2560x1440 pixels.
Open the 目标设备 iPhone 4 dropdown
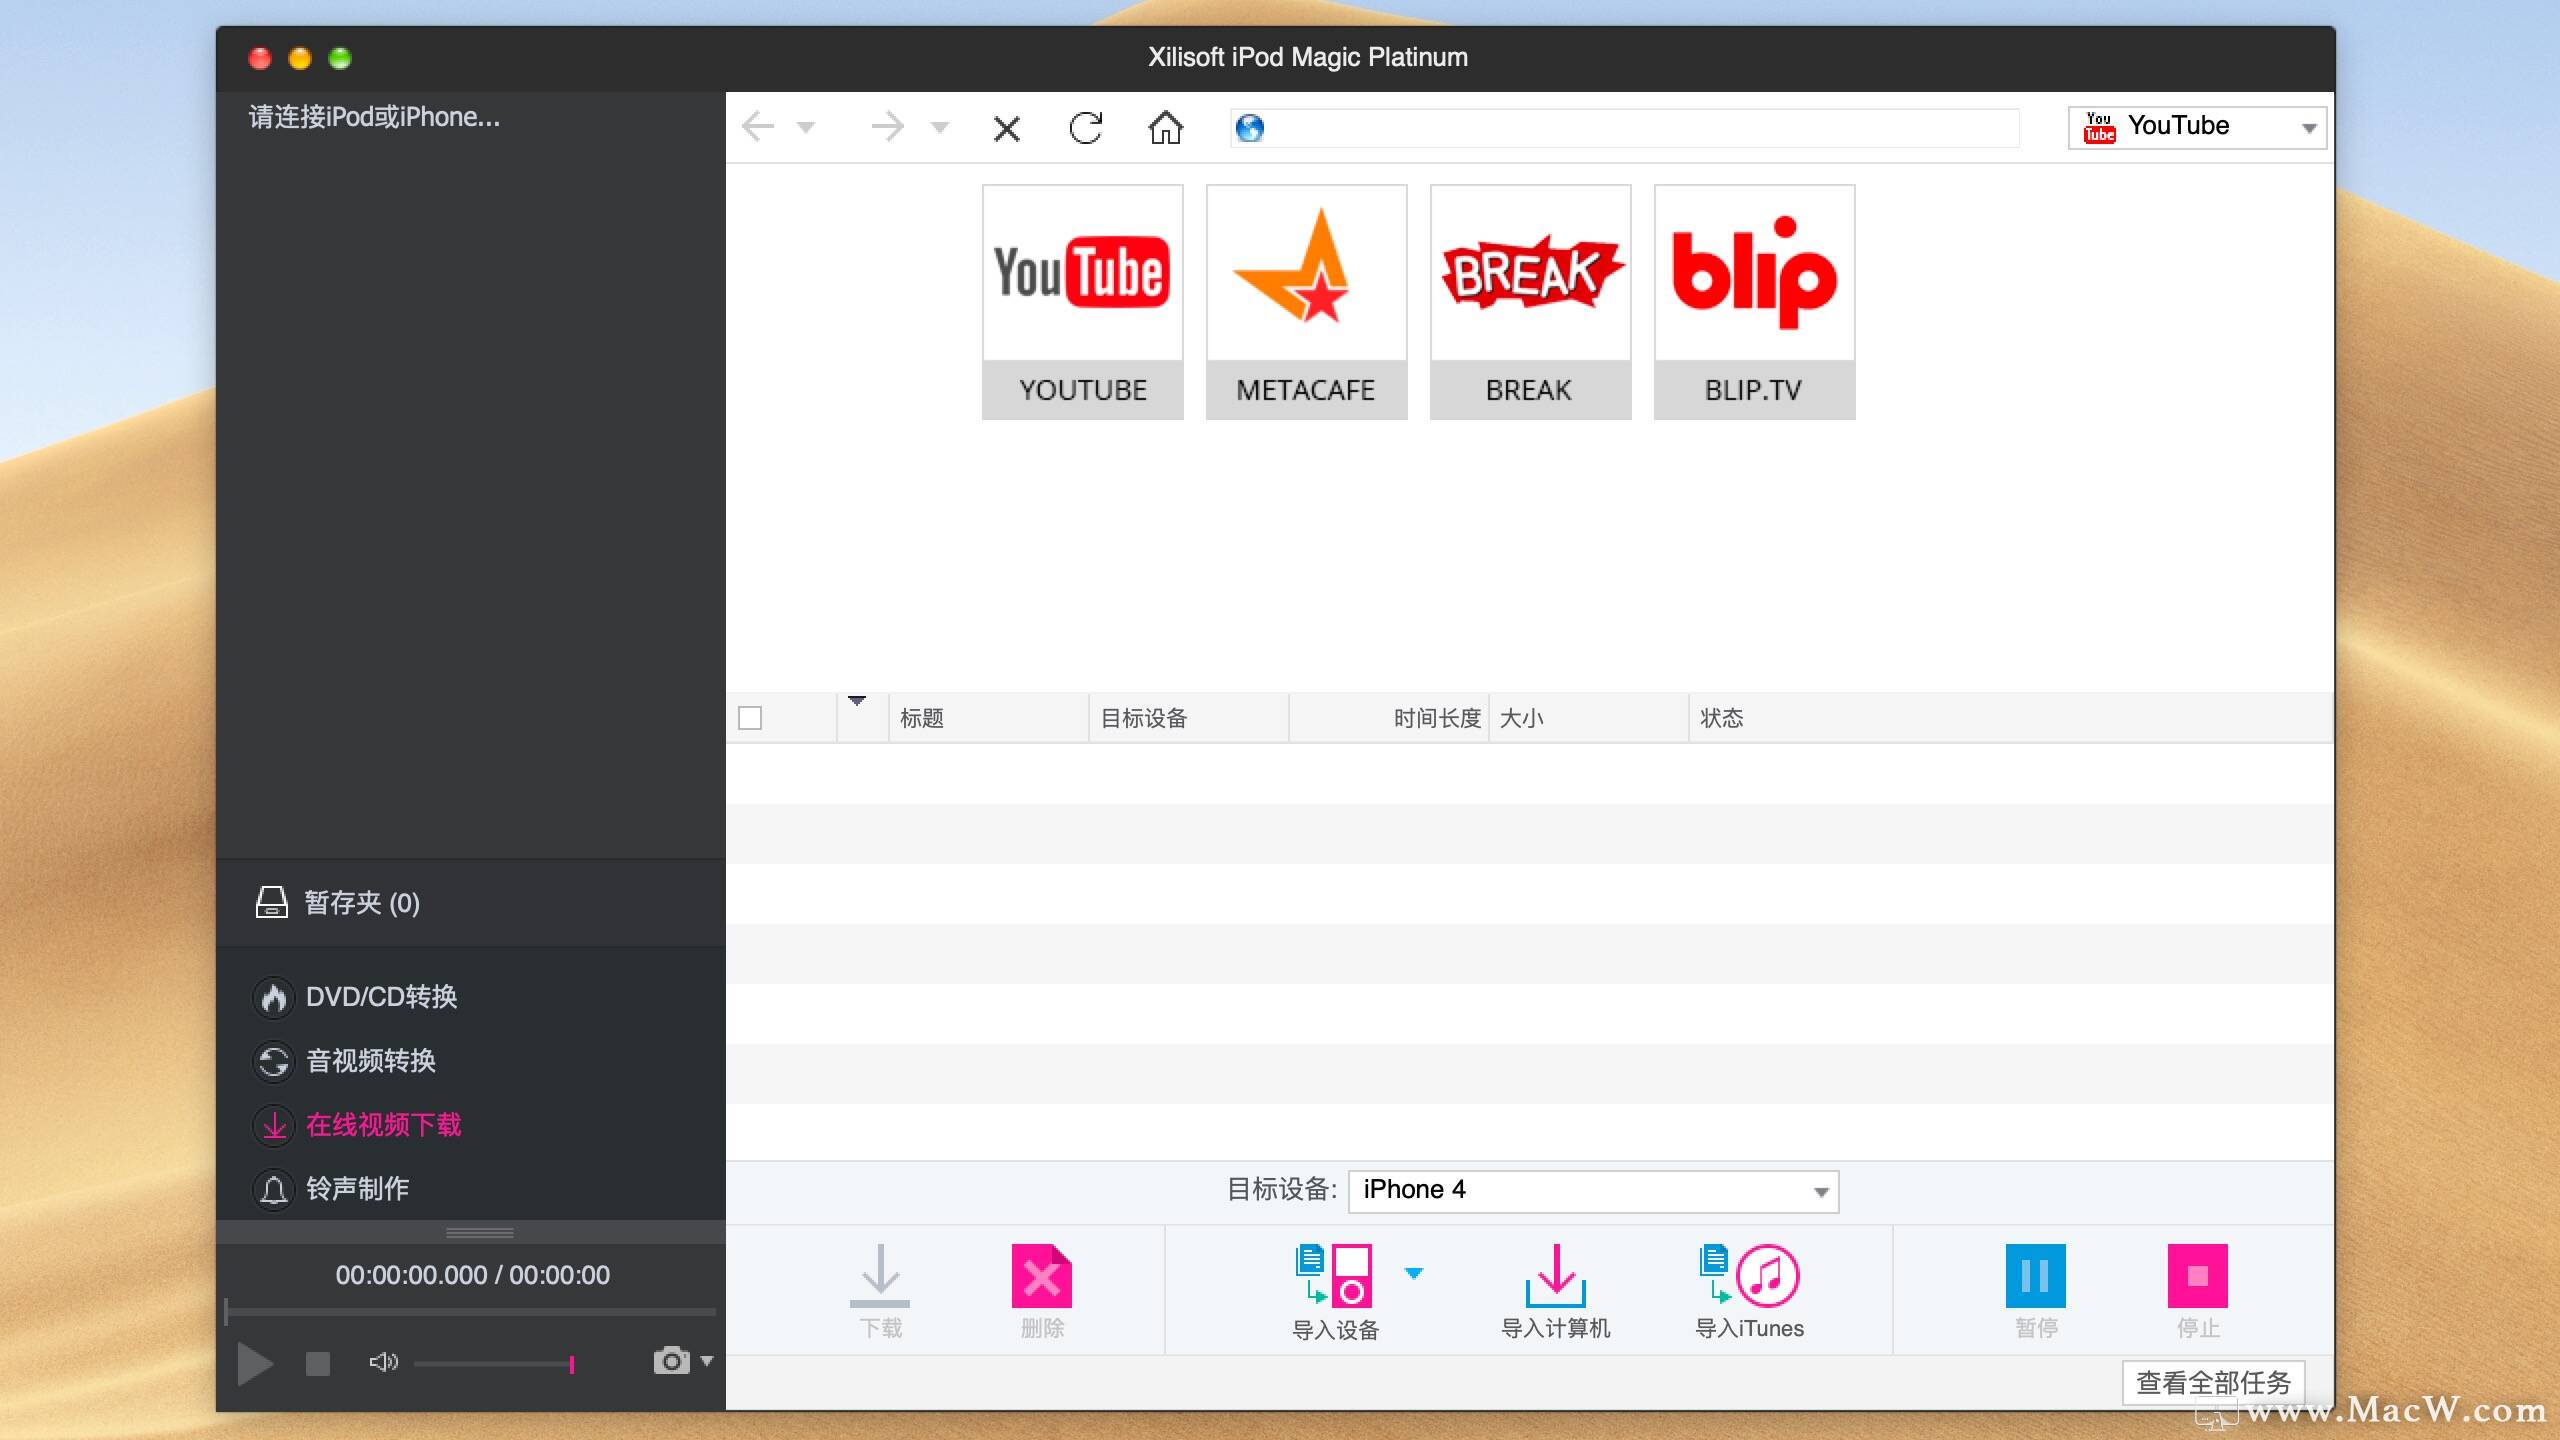coord(1593,1191)
